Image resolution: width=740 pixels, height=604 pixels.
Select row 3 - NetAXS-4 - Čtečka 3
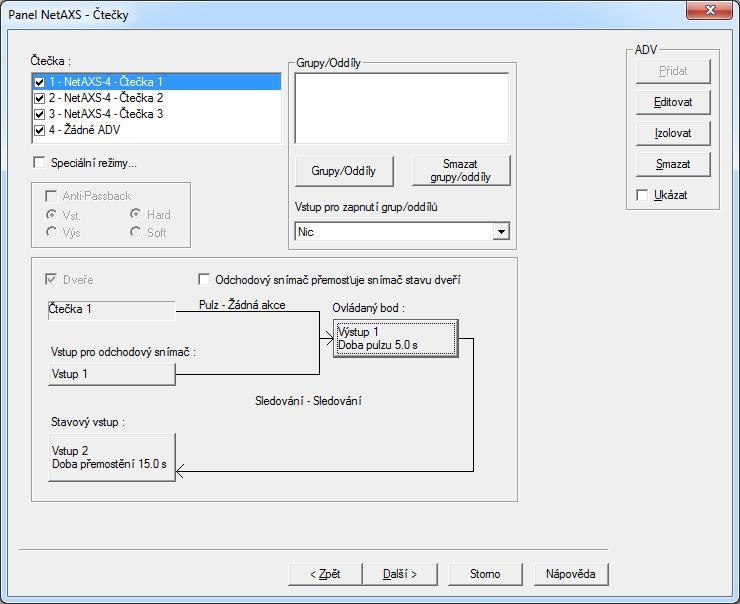tap(157, 114)
